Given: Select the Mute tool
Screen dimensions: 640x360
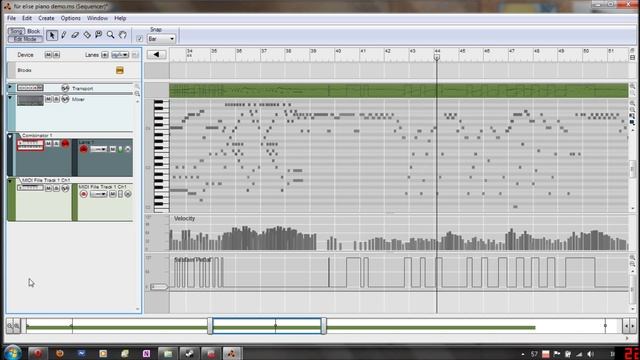Looking at the screenshot, I should [98, 36].
